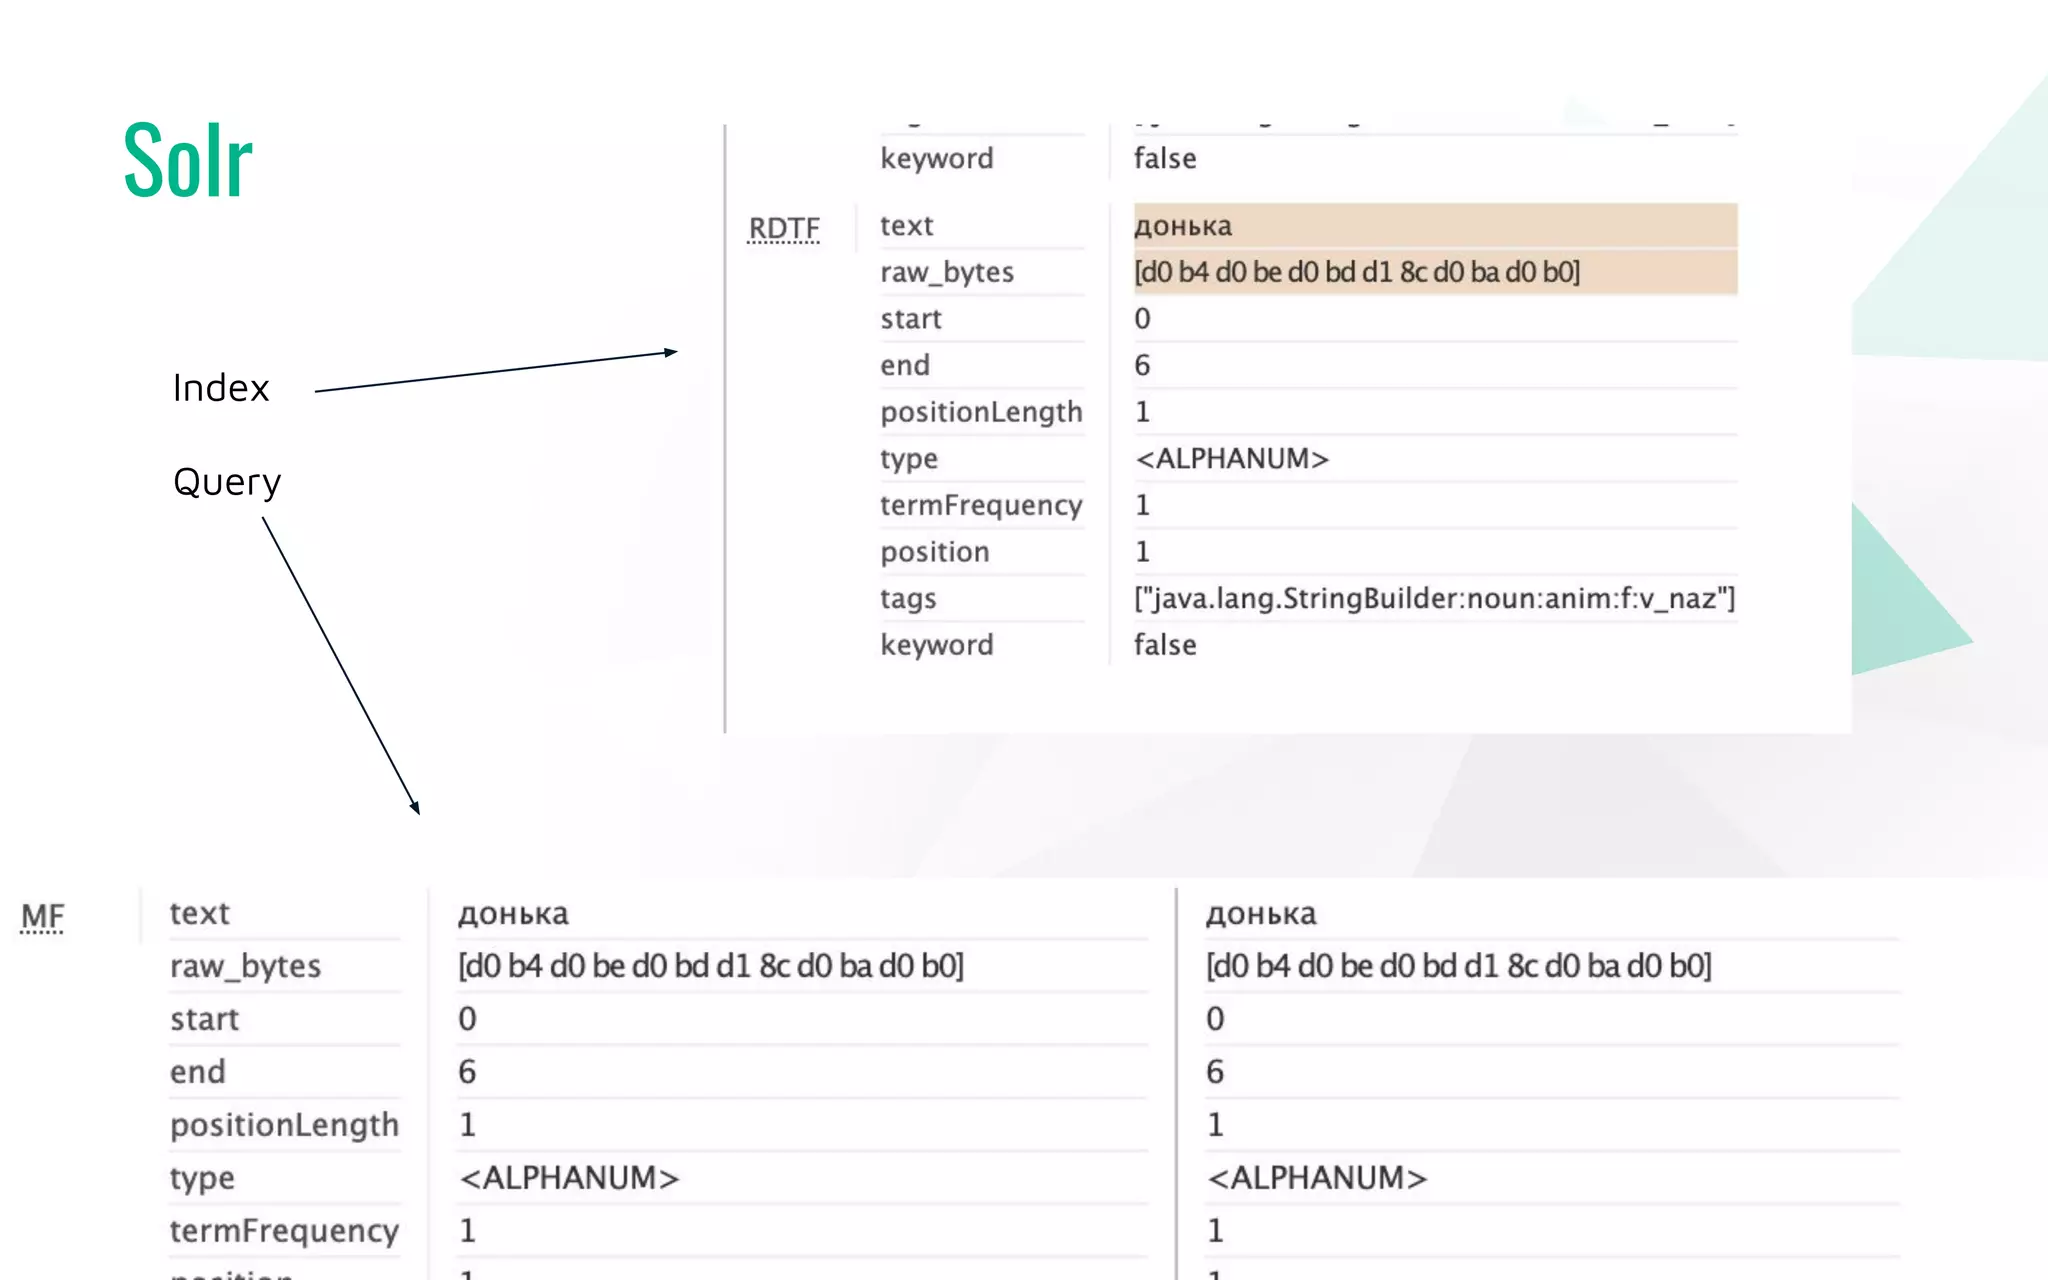Click end value 6 in RDTF section
This screenshot has height=1280, width=2048.
(1142, 365)
